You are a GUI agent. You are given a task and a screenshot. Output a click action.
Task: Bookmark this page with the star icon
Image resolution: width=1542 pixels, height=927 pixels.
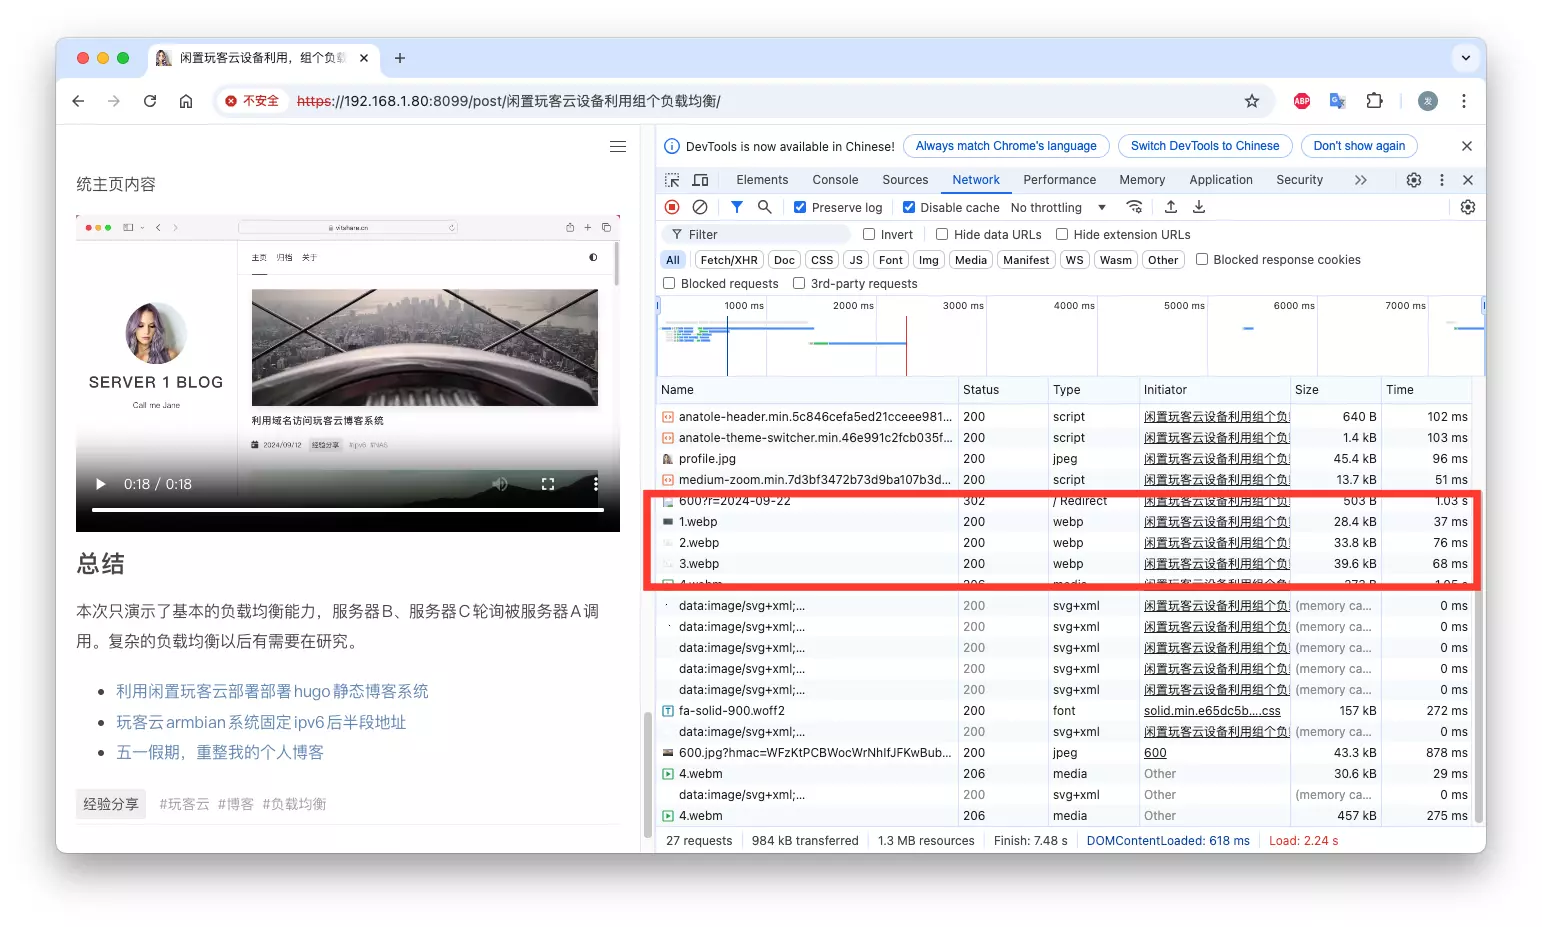(x=1251, y=101)
